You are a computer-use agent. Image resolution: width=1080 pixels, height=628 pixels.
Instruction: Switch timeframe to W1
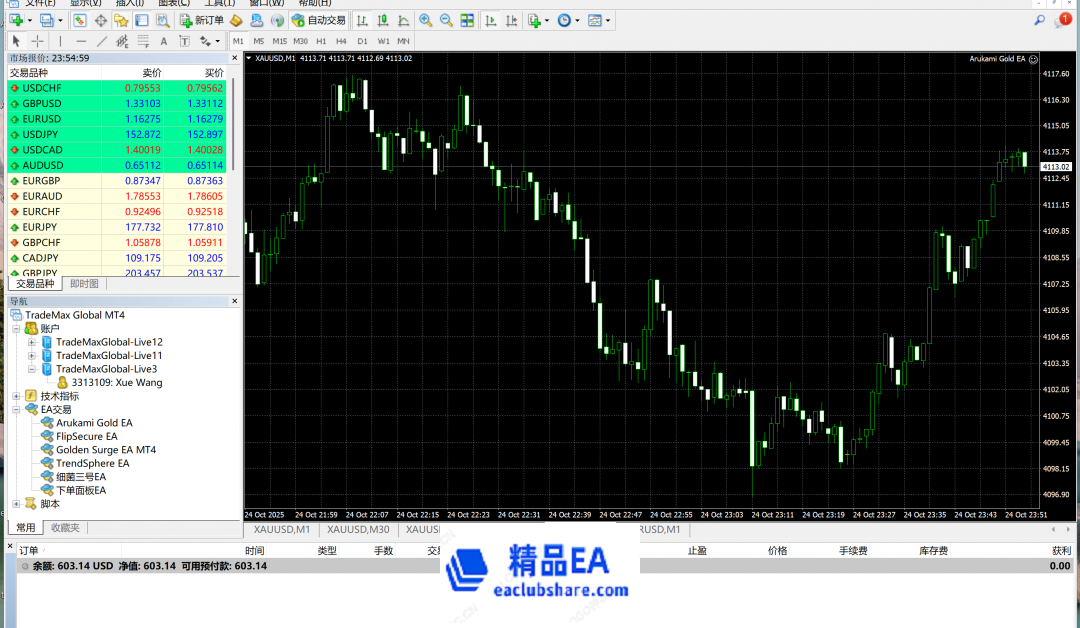point(383,41)
